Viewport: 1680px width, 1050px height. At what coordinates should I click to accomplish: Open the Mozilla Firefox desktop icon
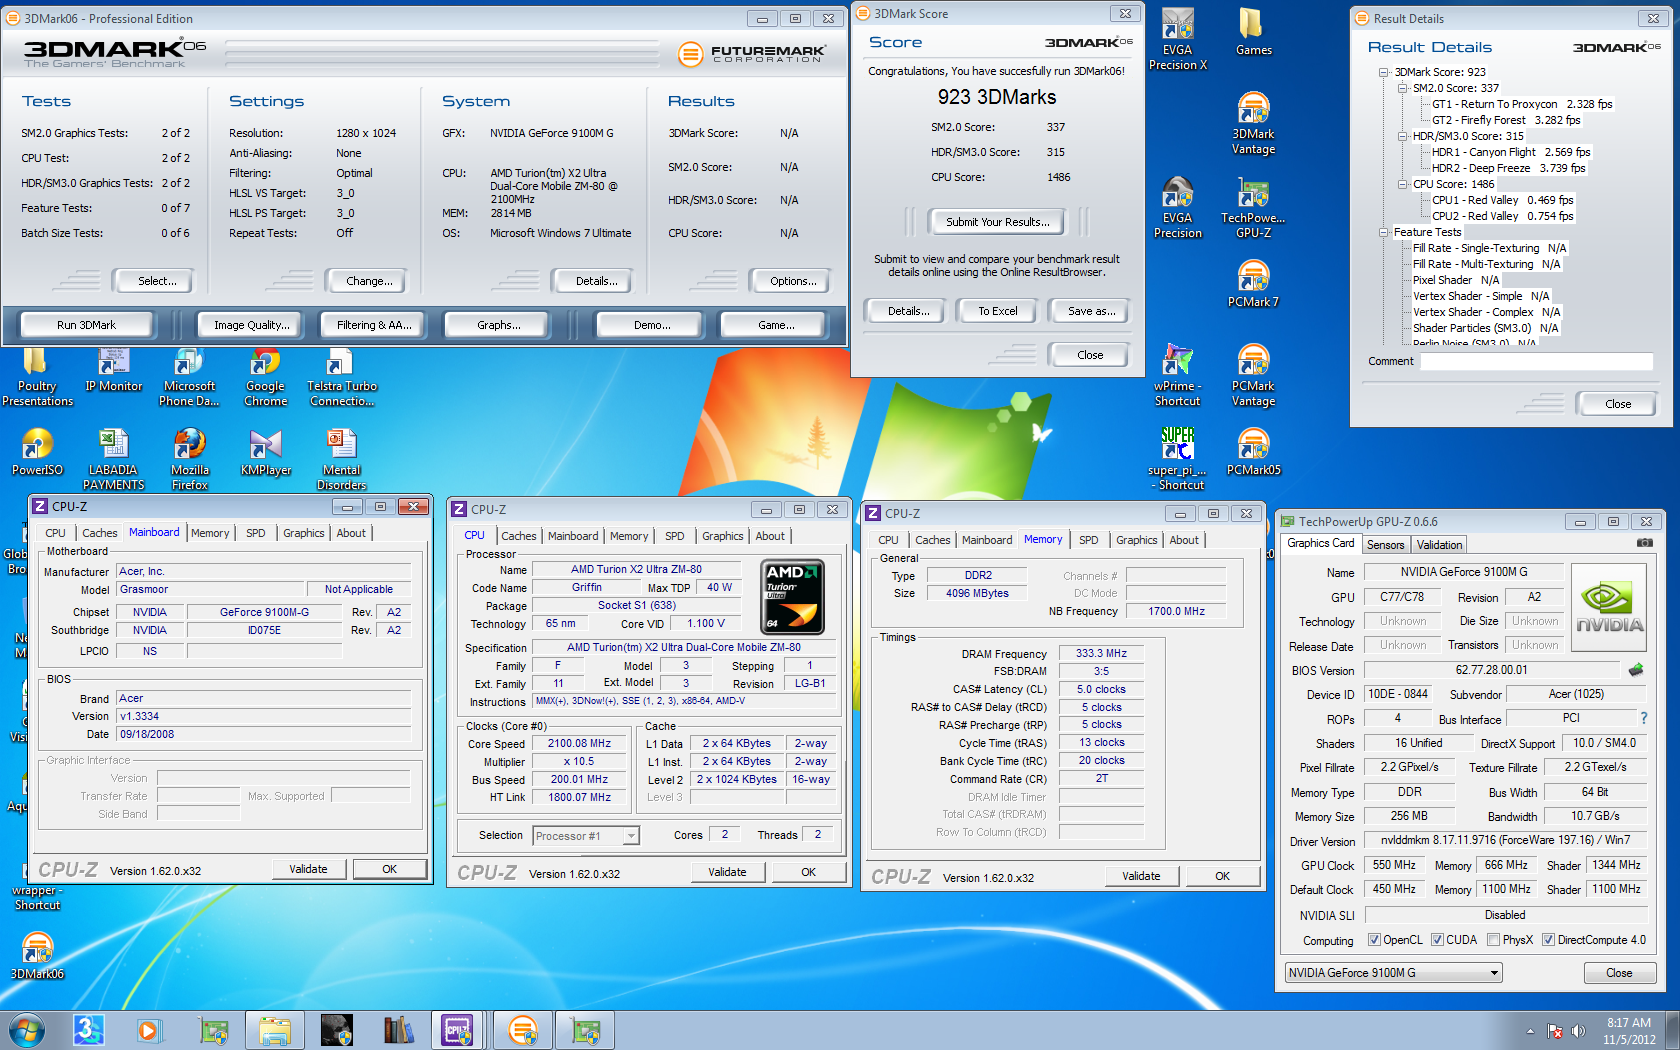pos(189,460)
